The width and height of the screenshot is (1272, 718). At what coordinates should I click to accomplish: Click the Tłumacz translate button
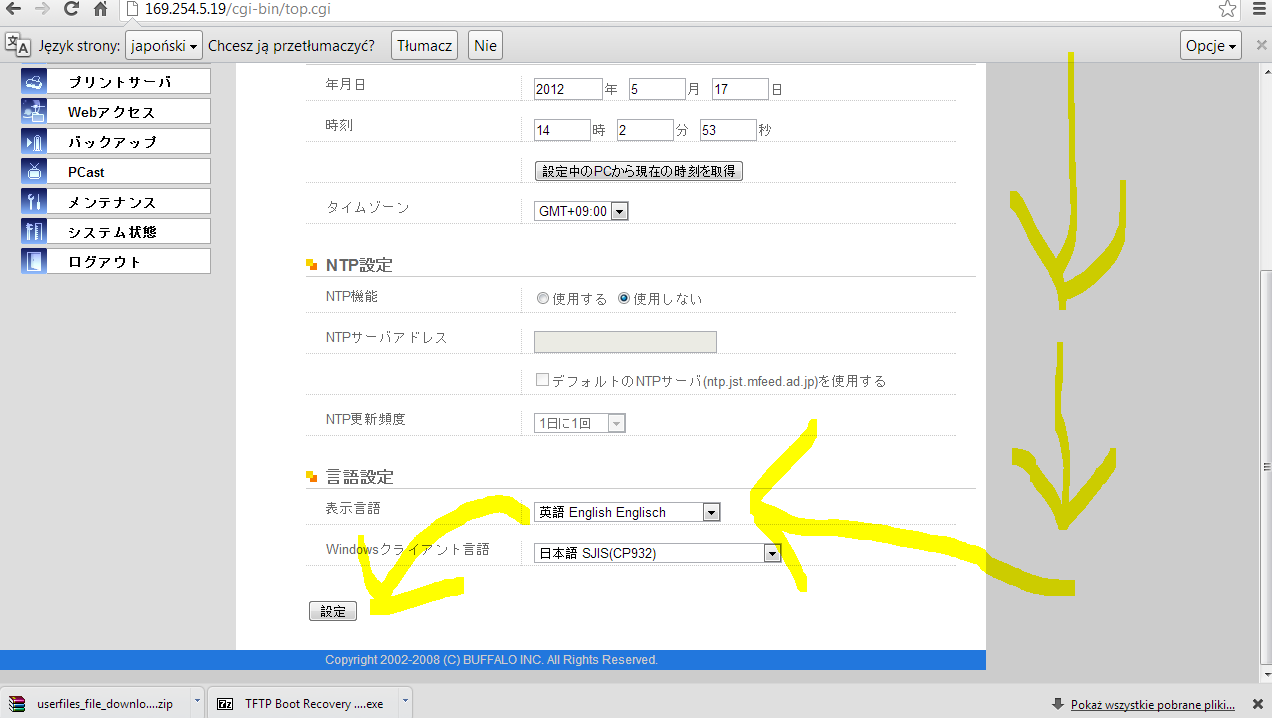coord(425,46)
